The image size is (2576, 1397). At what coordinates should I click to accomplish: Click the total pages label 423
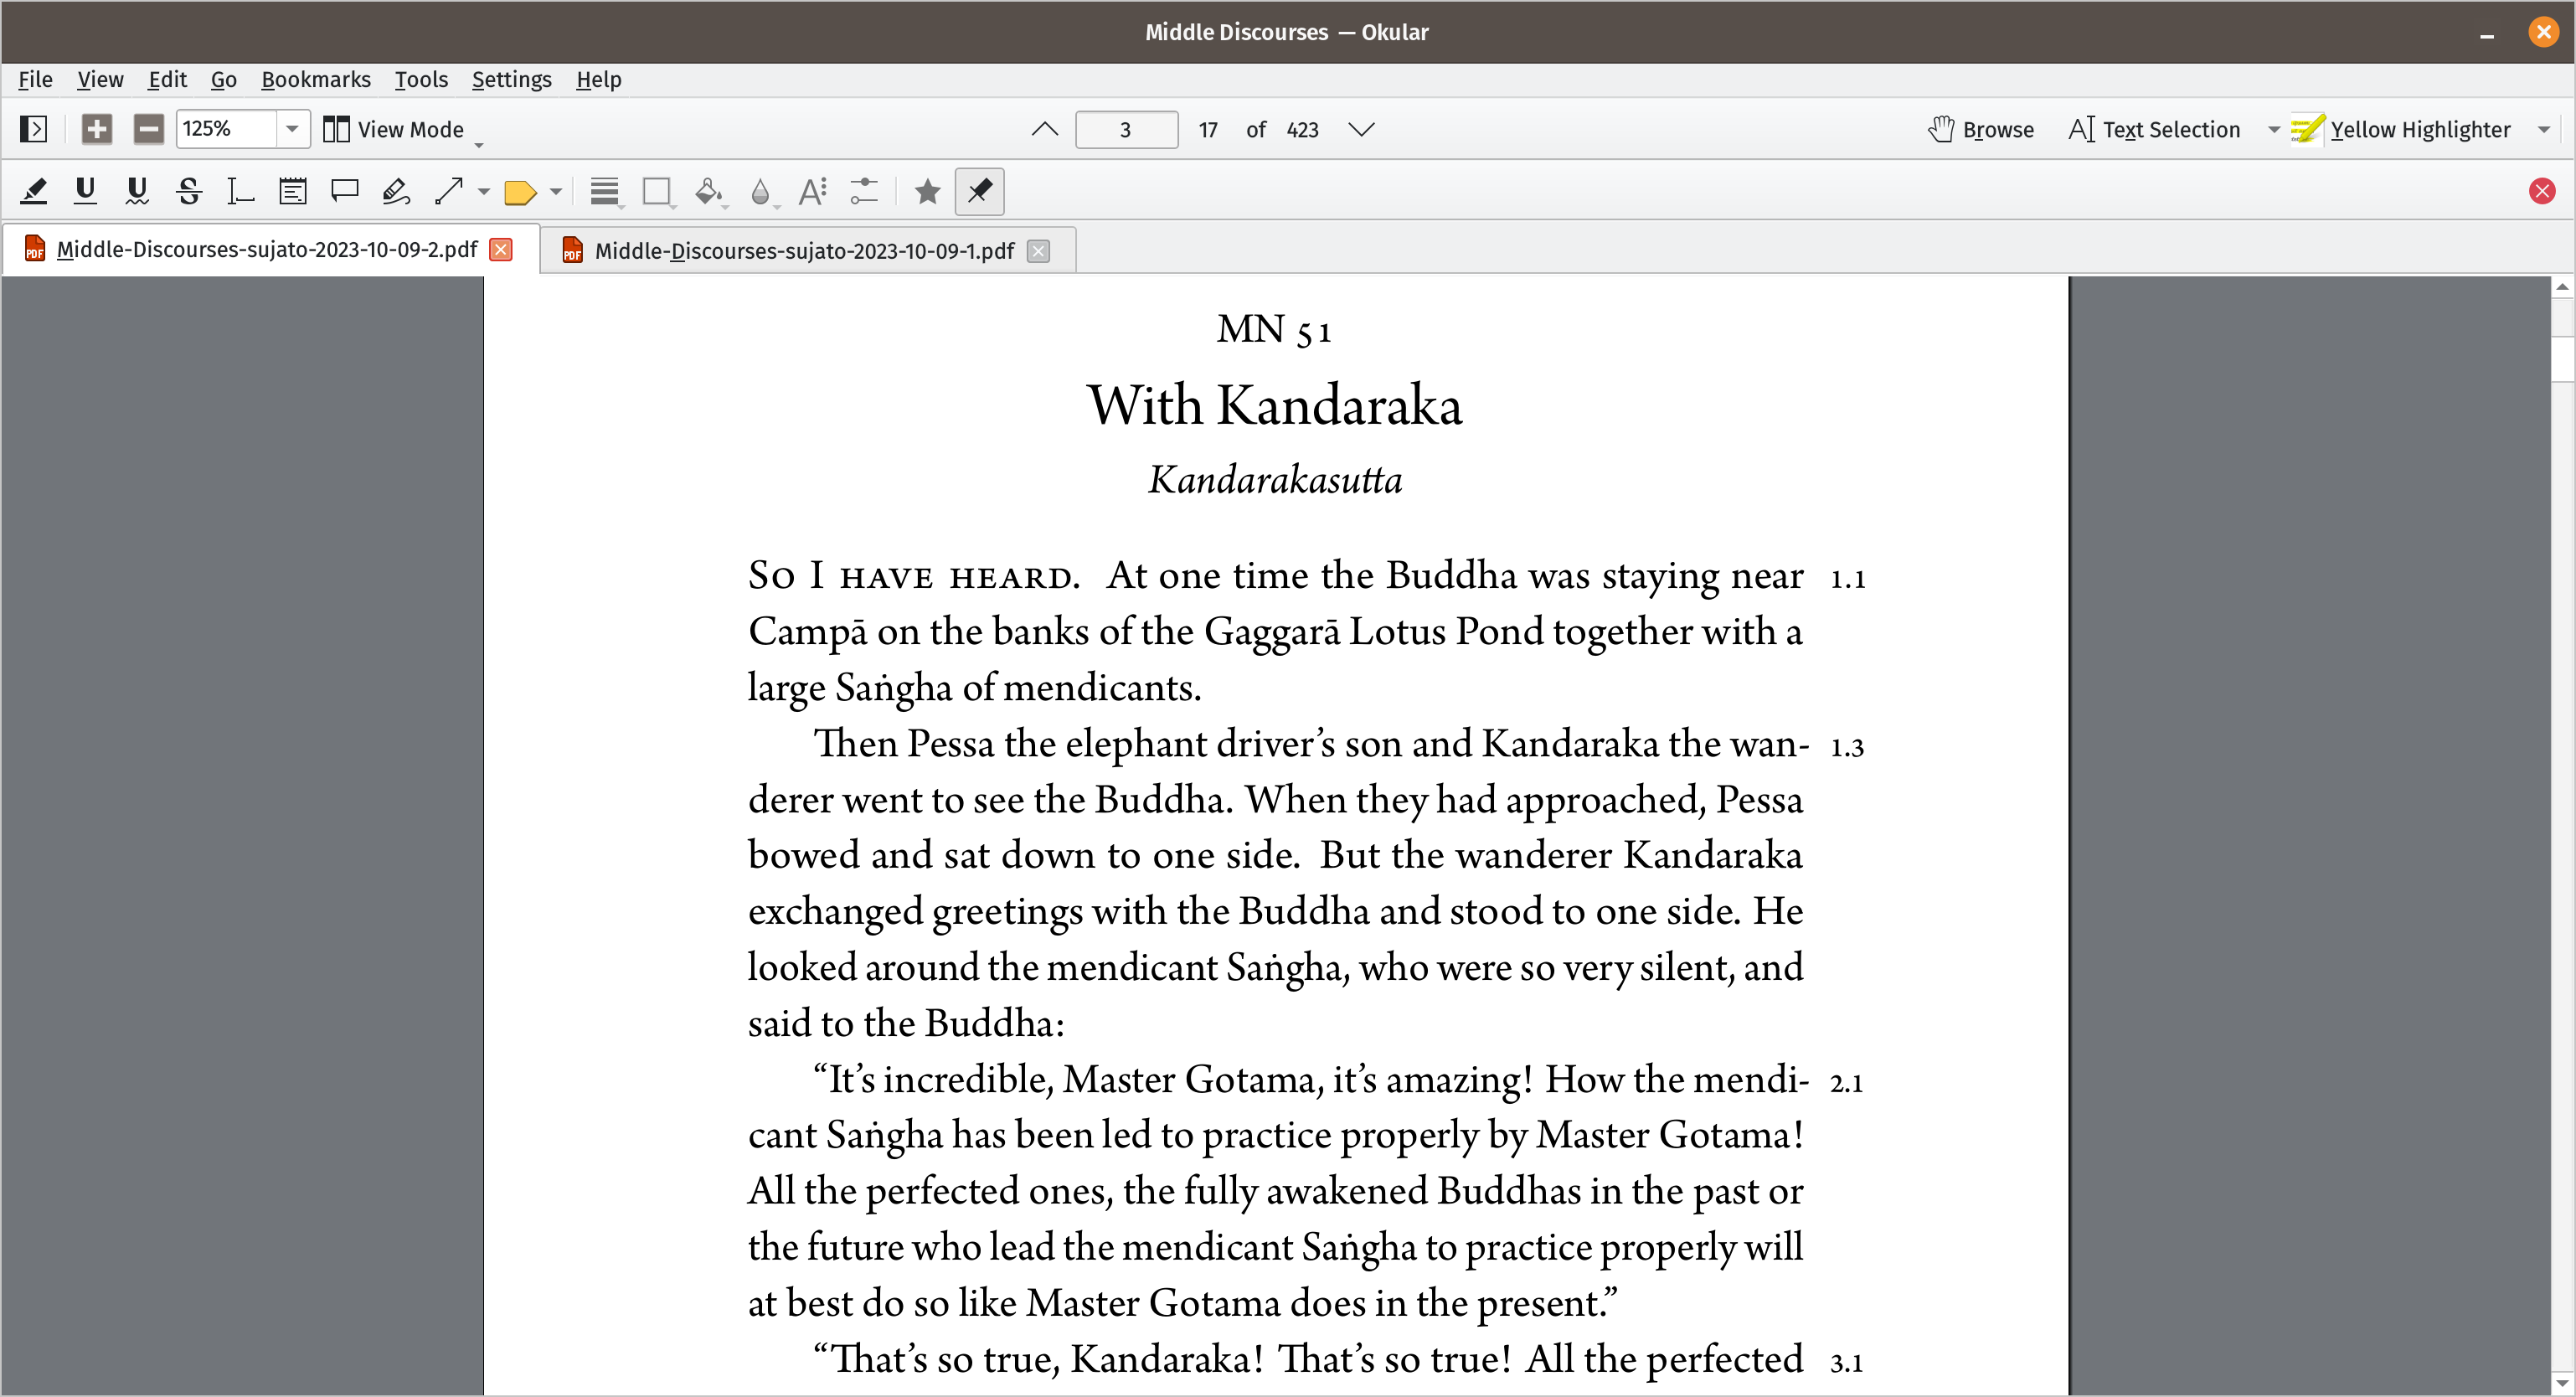(x=1302, y=130)
